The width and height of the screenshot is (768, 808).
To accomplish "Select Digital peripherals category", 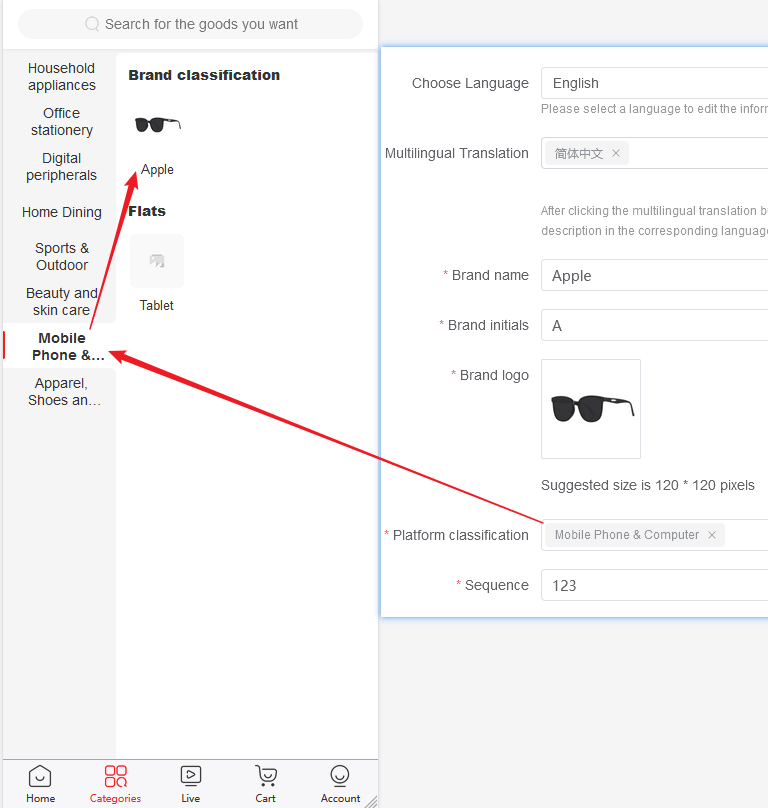I will point(62,166).
